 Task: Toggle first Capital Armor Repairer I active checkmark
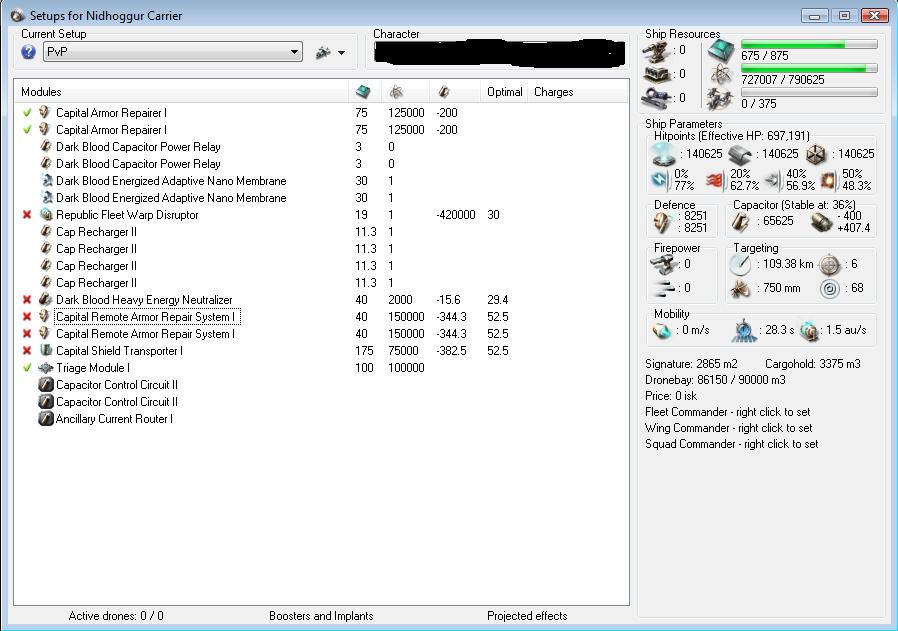pos(27,113)
